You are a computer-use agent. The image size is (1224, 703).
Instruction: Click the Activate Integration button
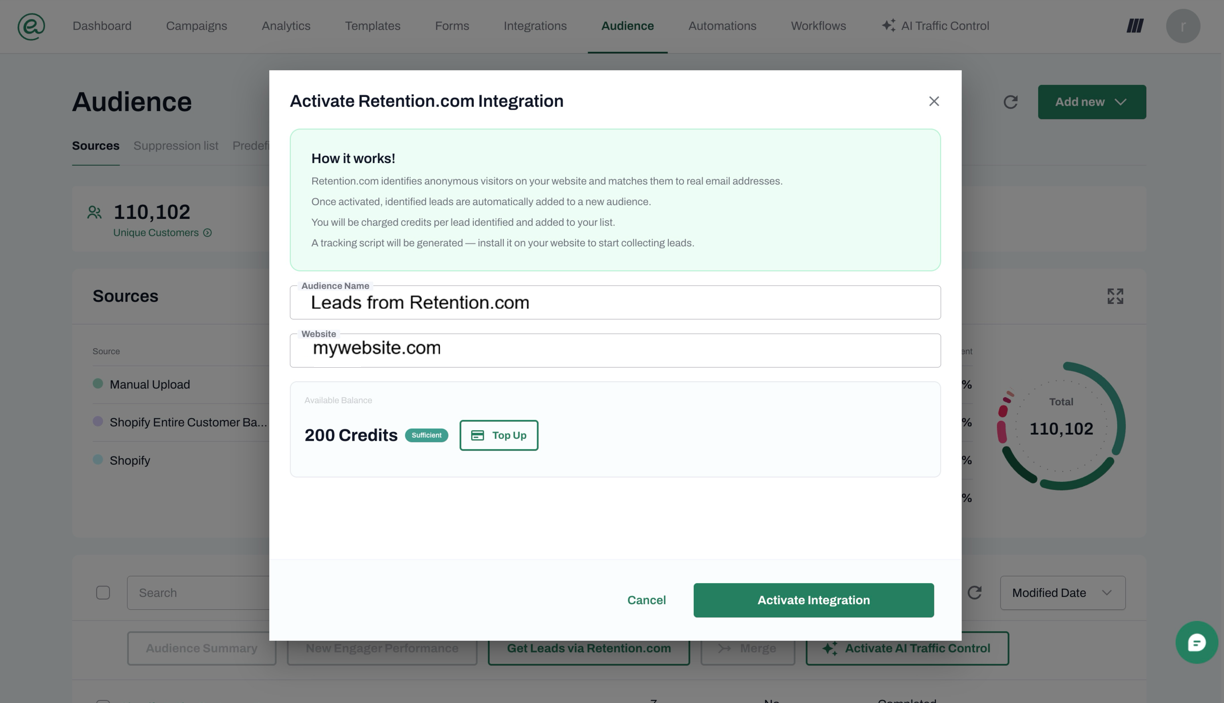(813, 600)
